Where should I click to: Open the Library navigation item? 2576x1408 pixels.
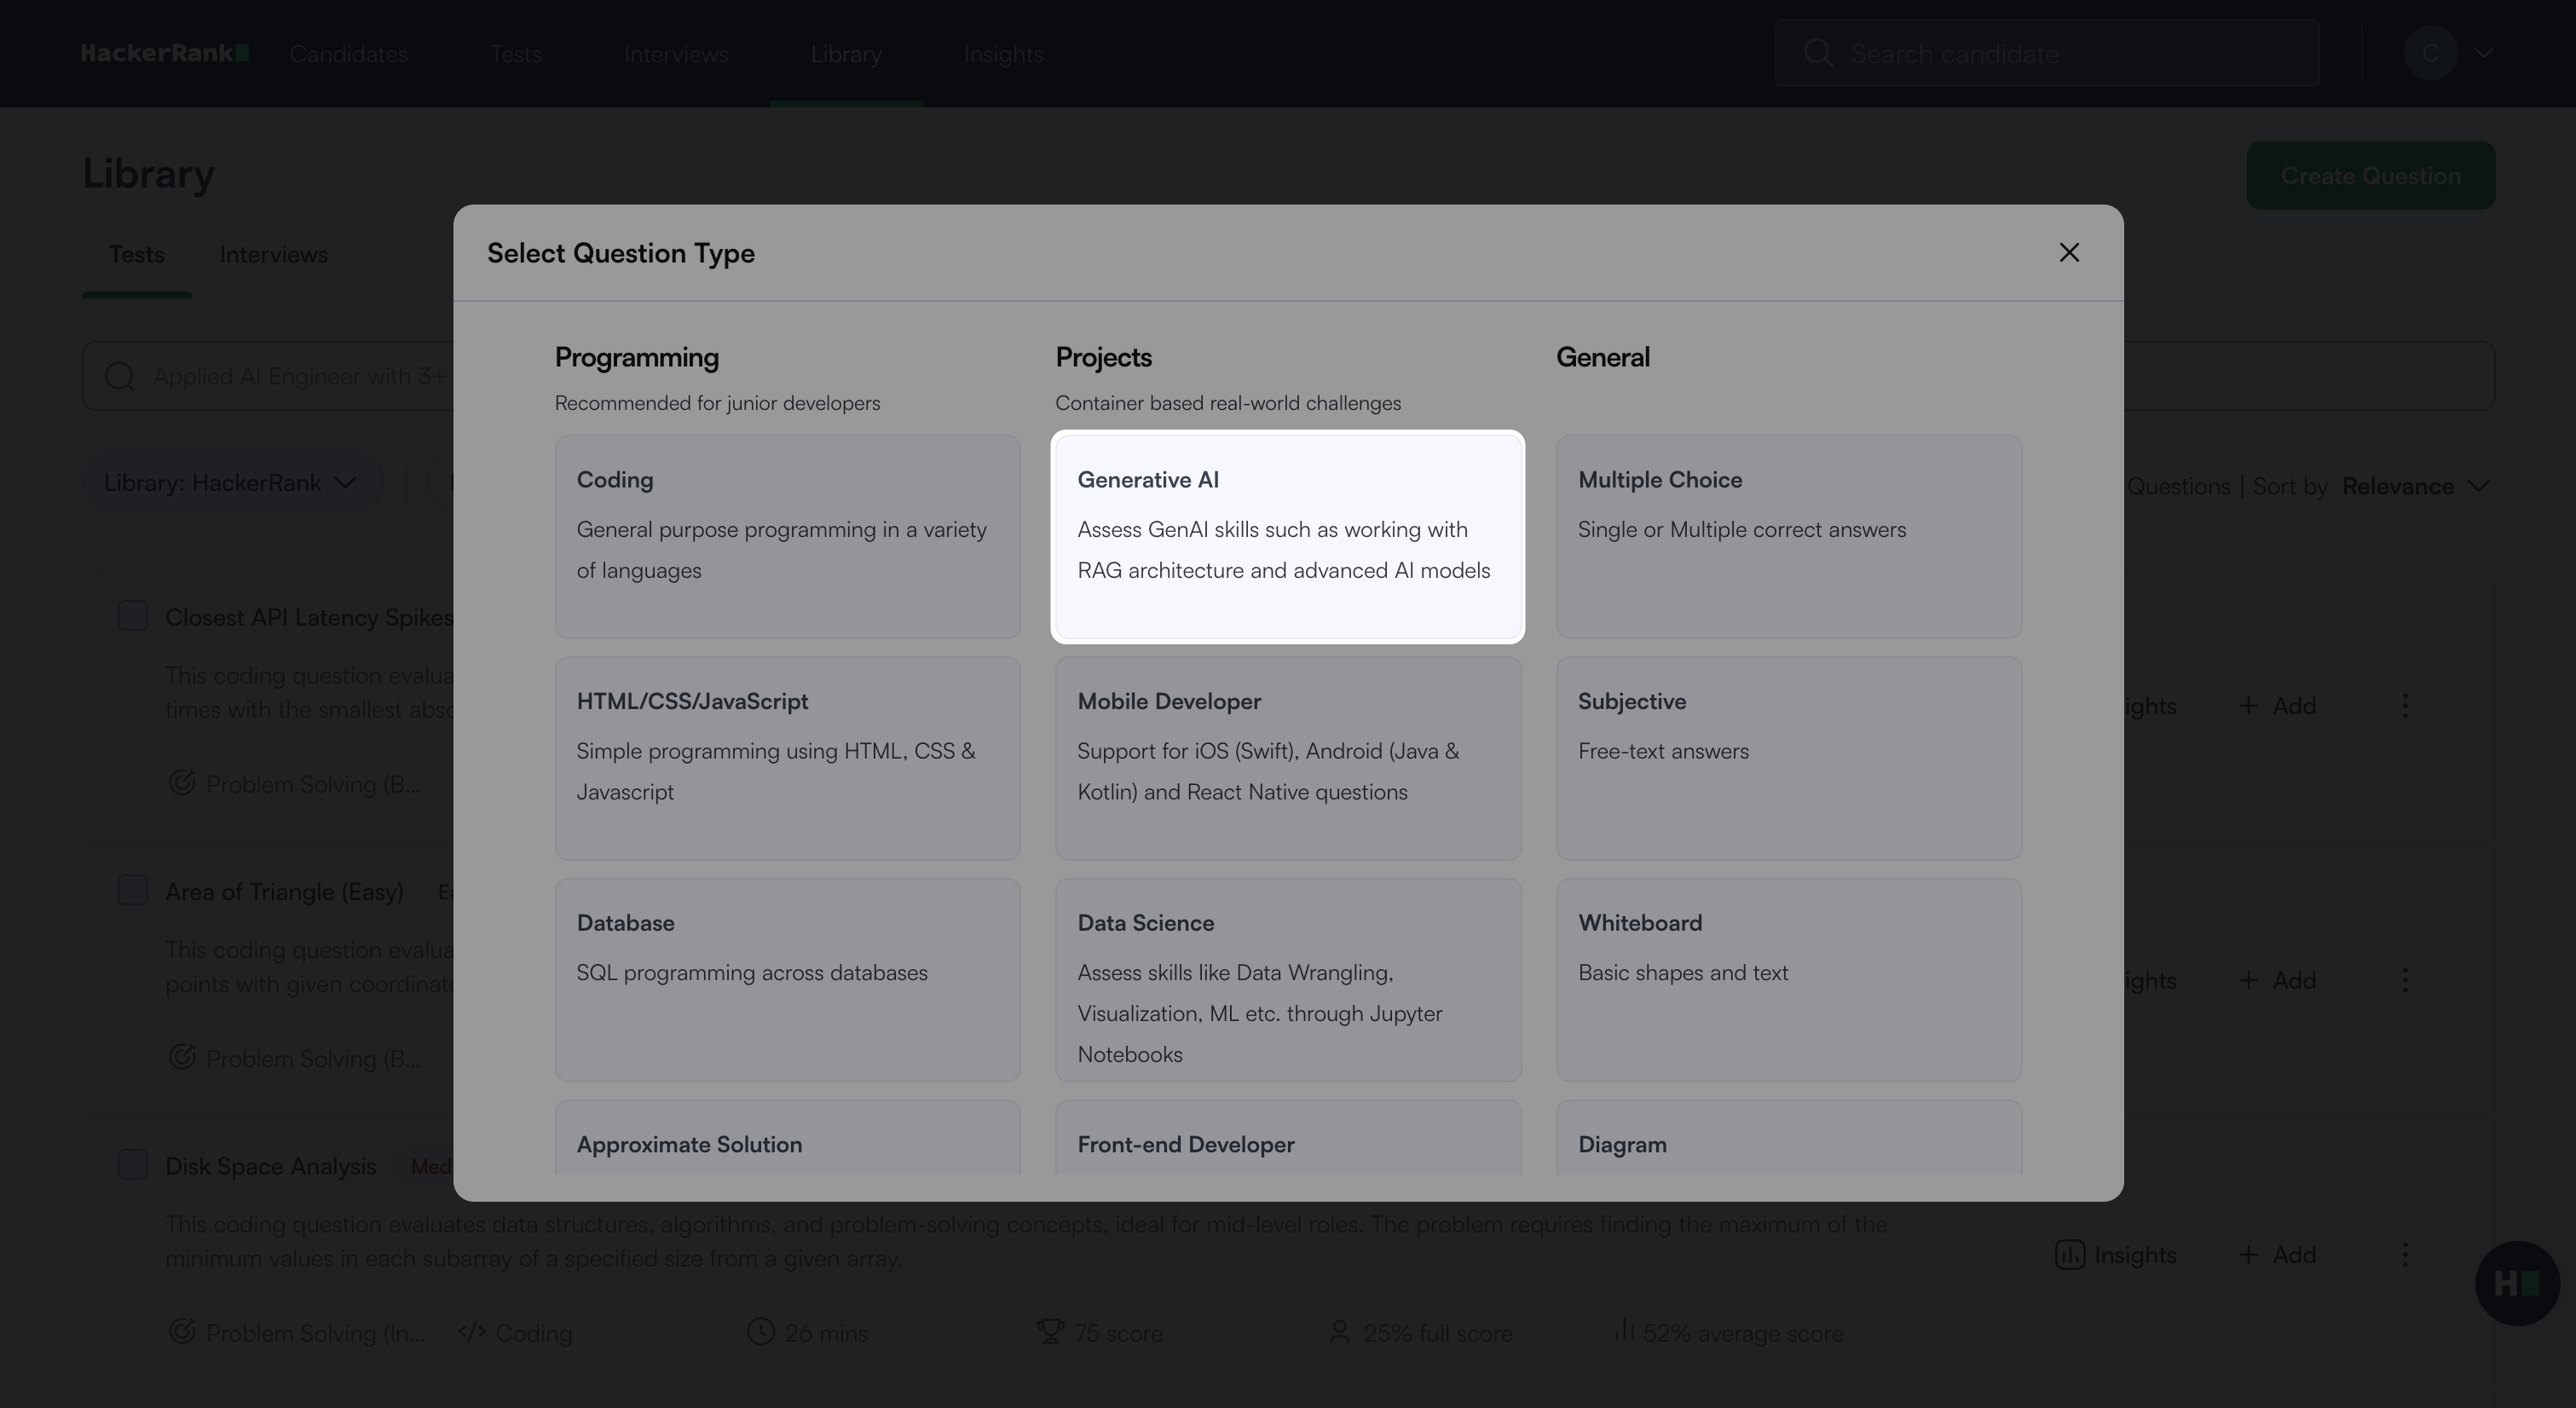point(846,54)
